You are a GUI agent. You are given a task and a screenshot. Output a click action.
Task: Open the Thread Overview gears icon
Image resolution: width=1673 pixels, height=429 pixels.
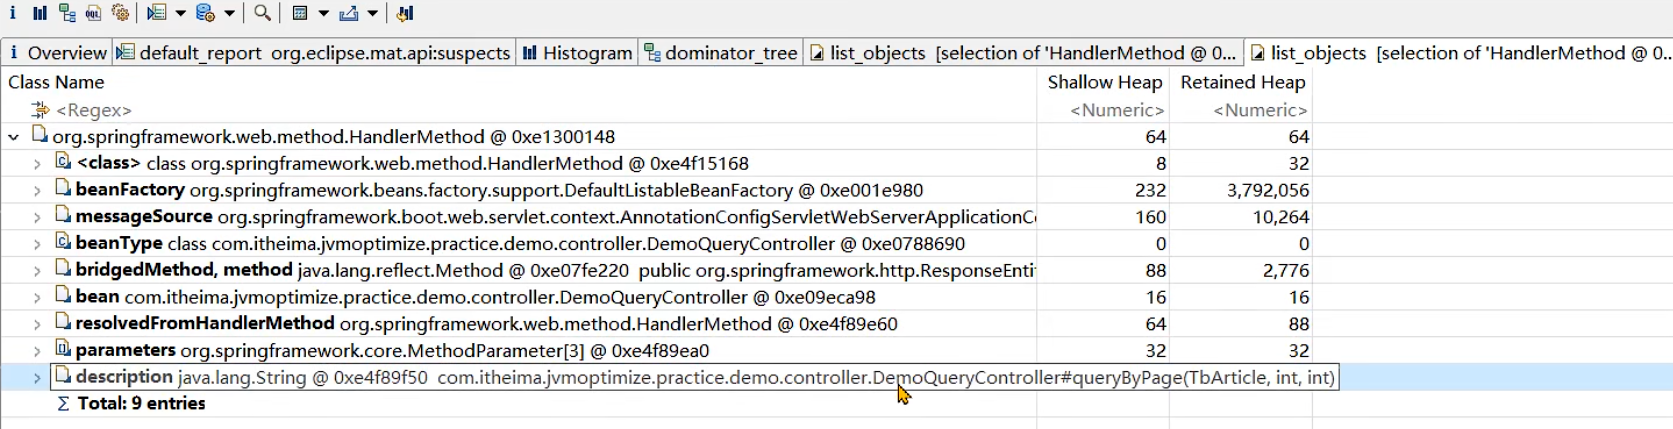(121, 13)
